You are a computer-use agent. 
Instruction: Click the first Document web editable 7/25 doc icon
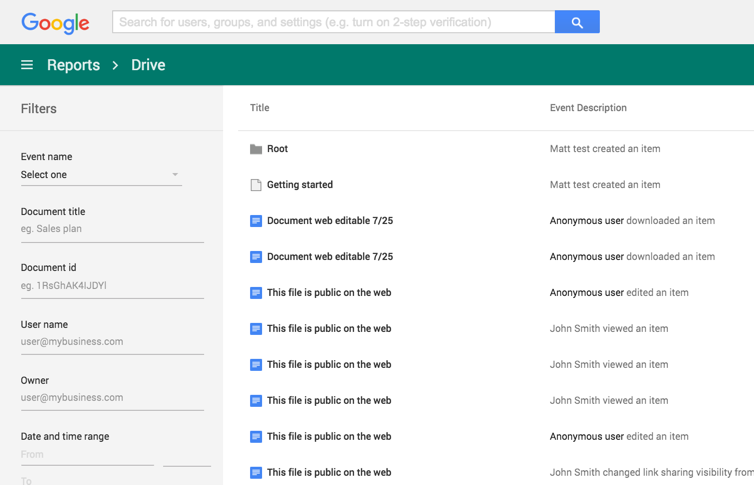256,221
